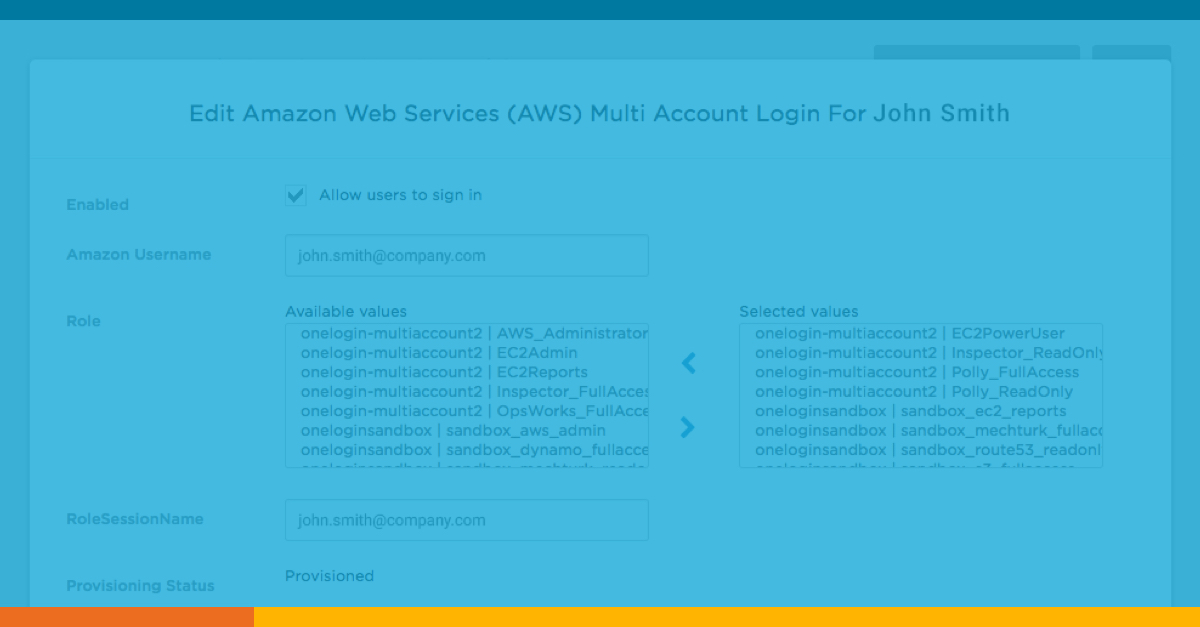
Task: Click the RoleSessionName input field
Action: pos(467,519)
